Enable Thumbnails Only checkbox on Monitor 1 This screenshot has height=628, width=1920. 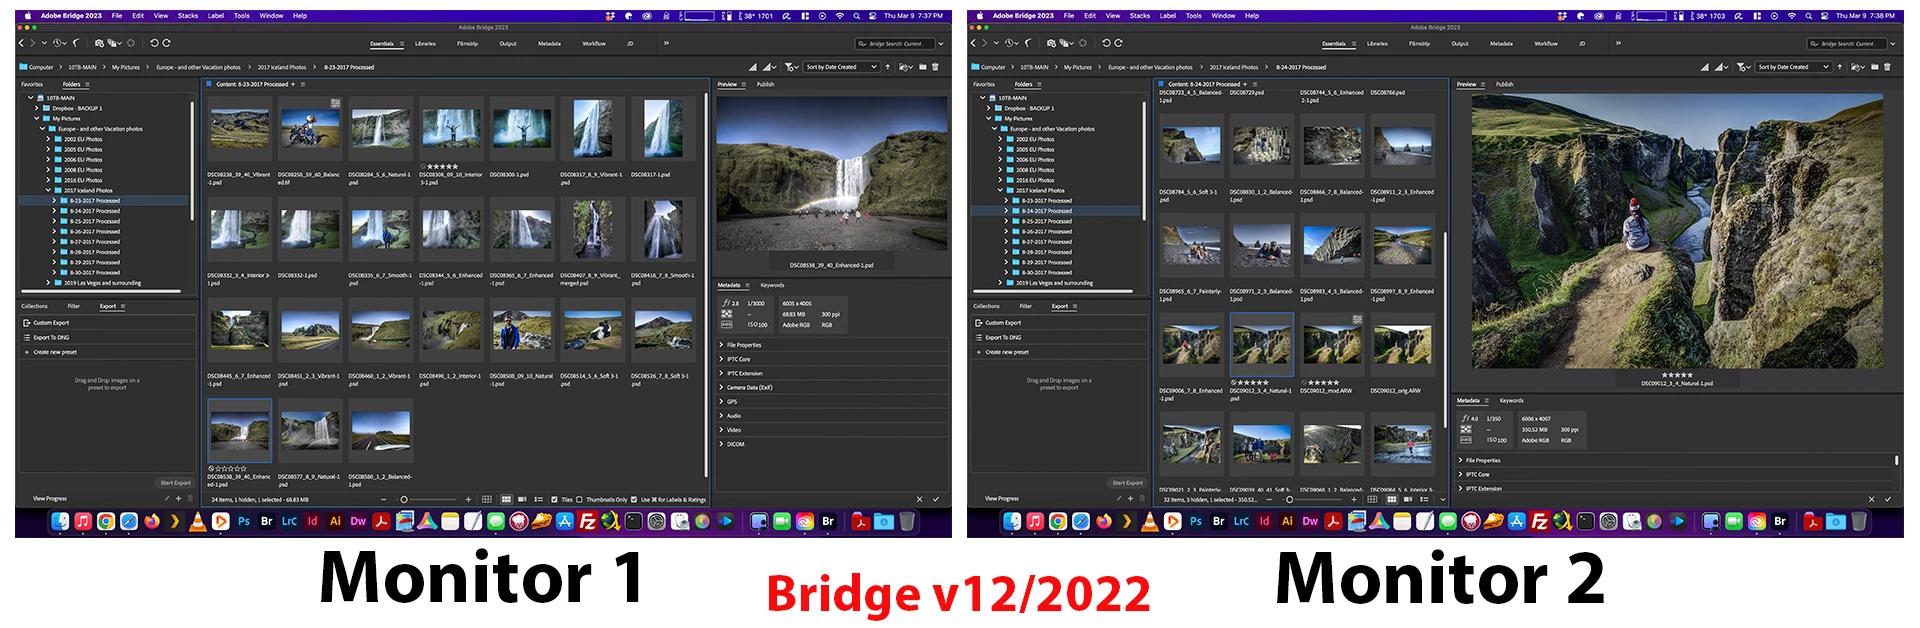pos(579,499)
